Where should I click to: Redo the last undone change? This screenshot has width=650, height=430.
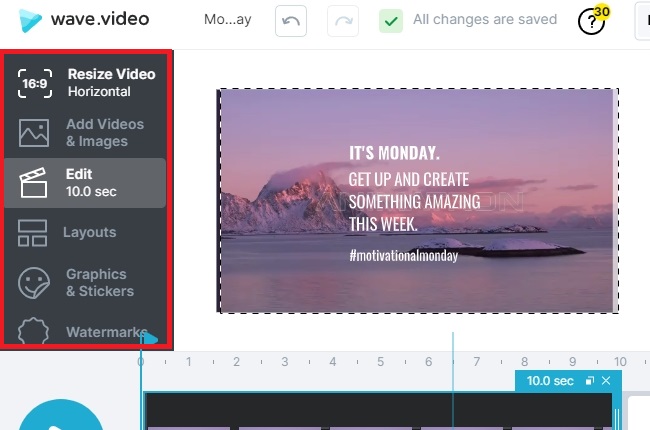(x=343, y=21)
